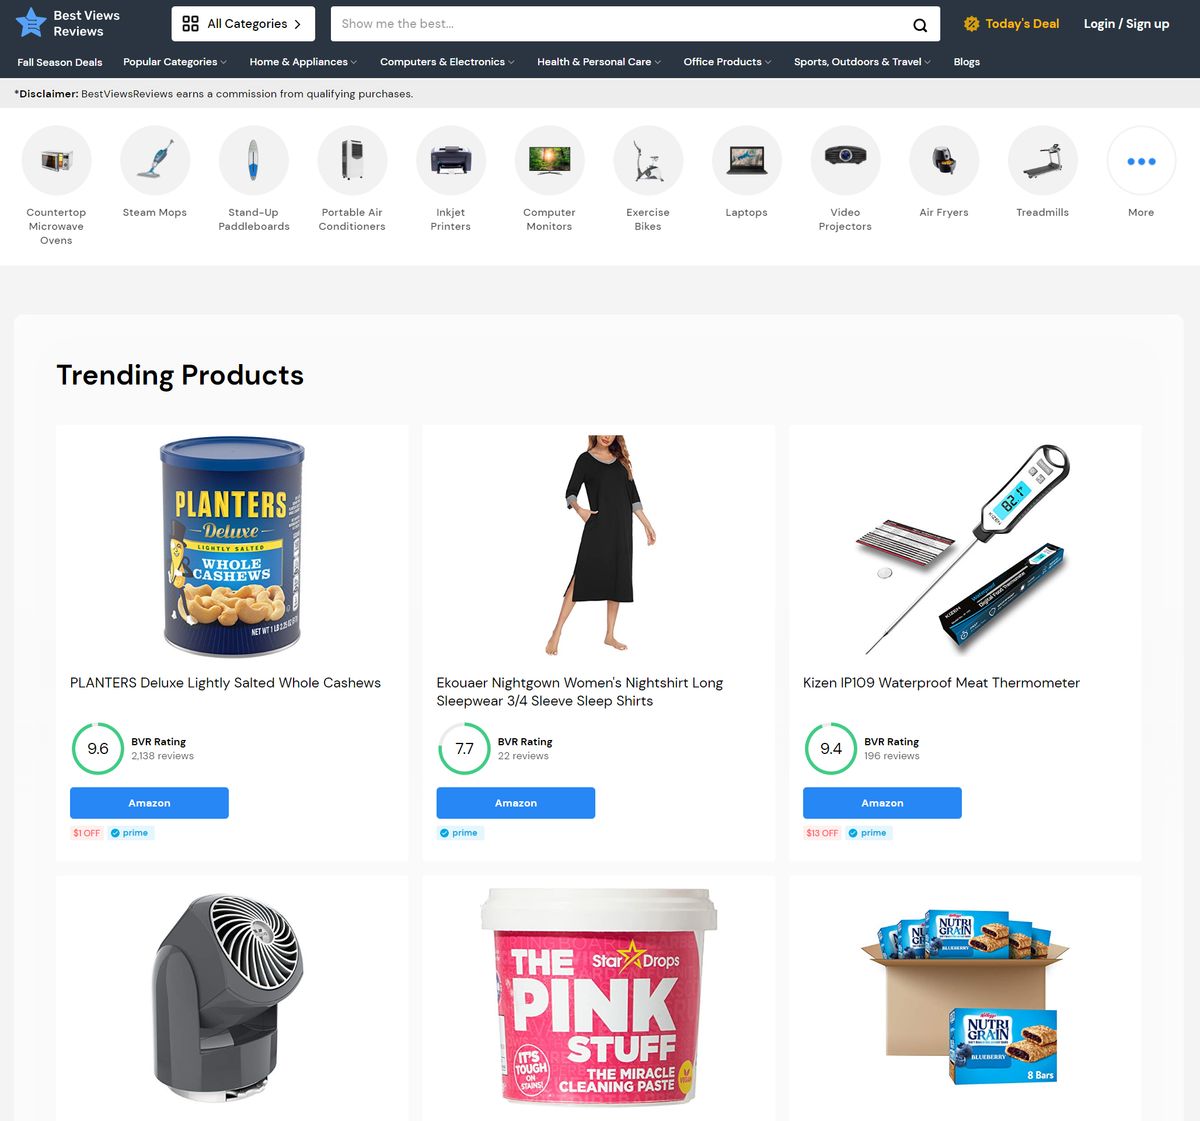Open the Kizen Meat Thermometer product image
Screen dimensions: 1200x1121
[965, 547]
